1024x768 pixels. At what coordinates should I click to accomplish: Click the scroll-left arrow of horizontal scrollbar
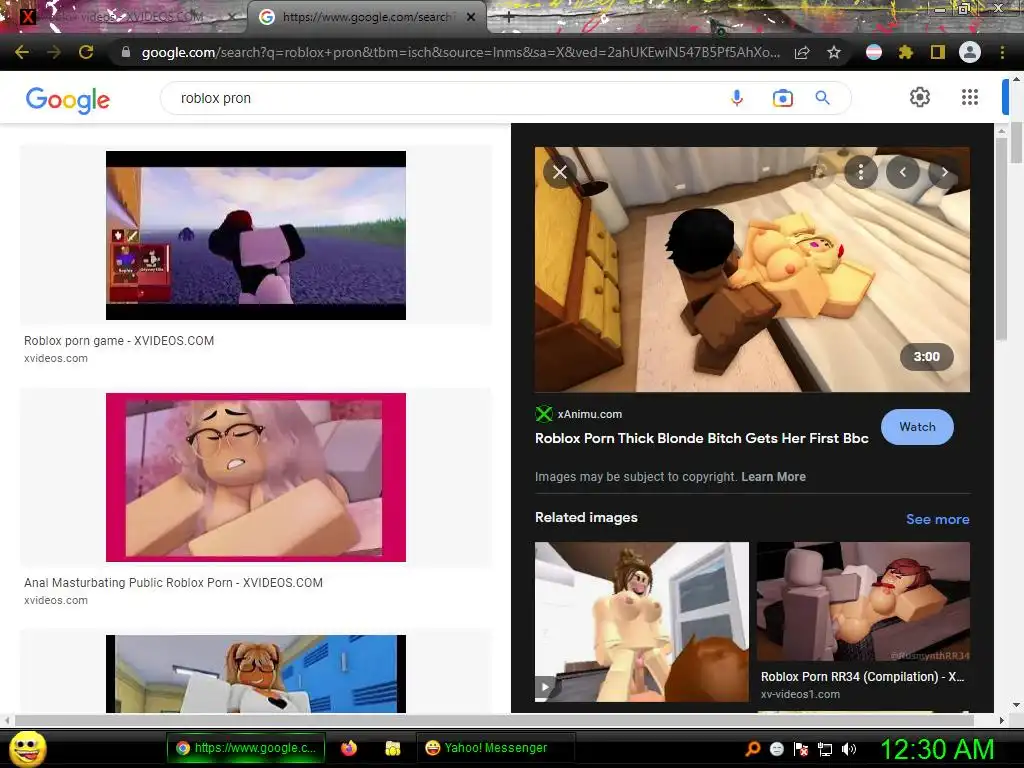(7, 720)
